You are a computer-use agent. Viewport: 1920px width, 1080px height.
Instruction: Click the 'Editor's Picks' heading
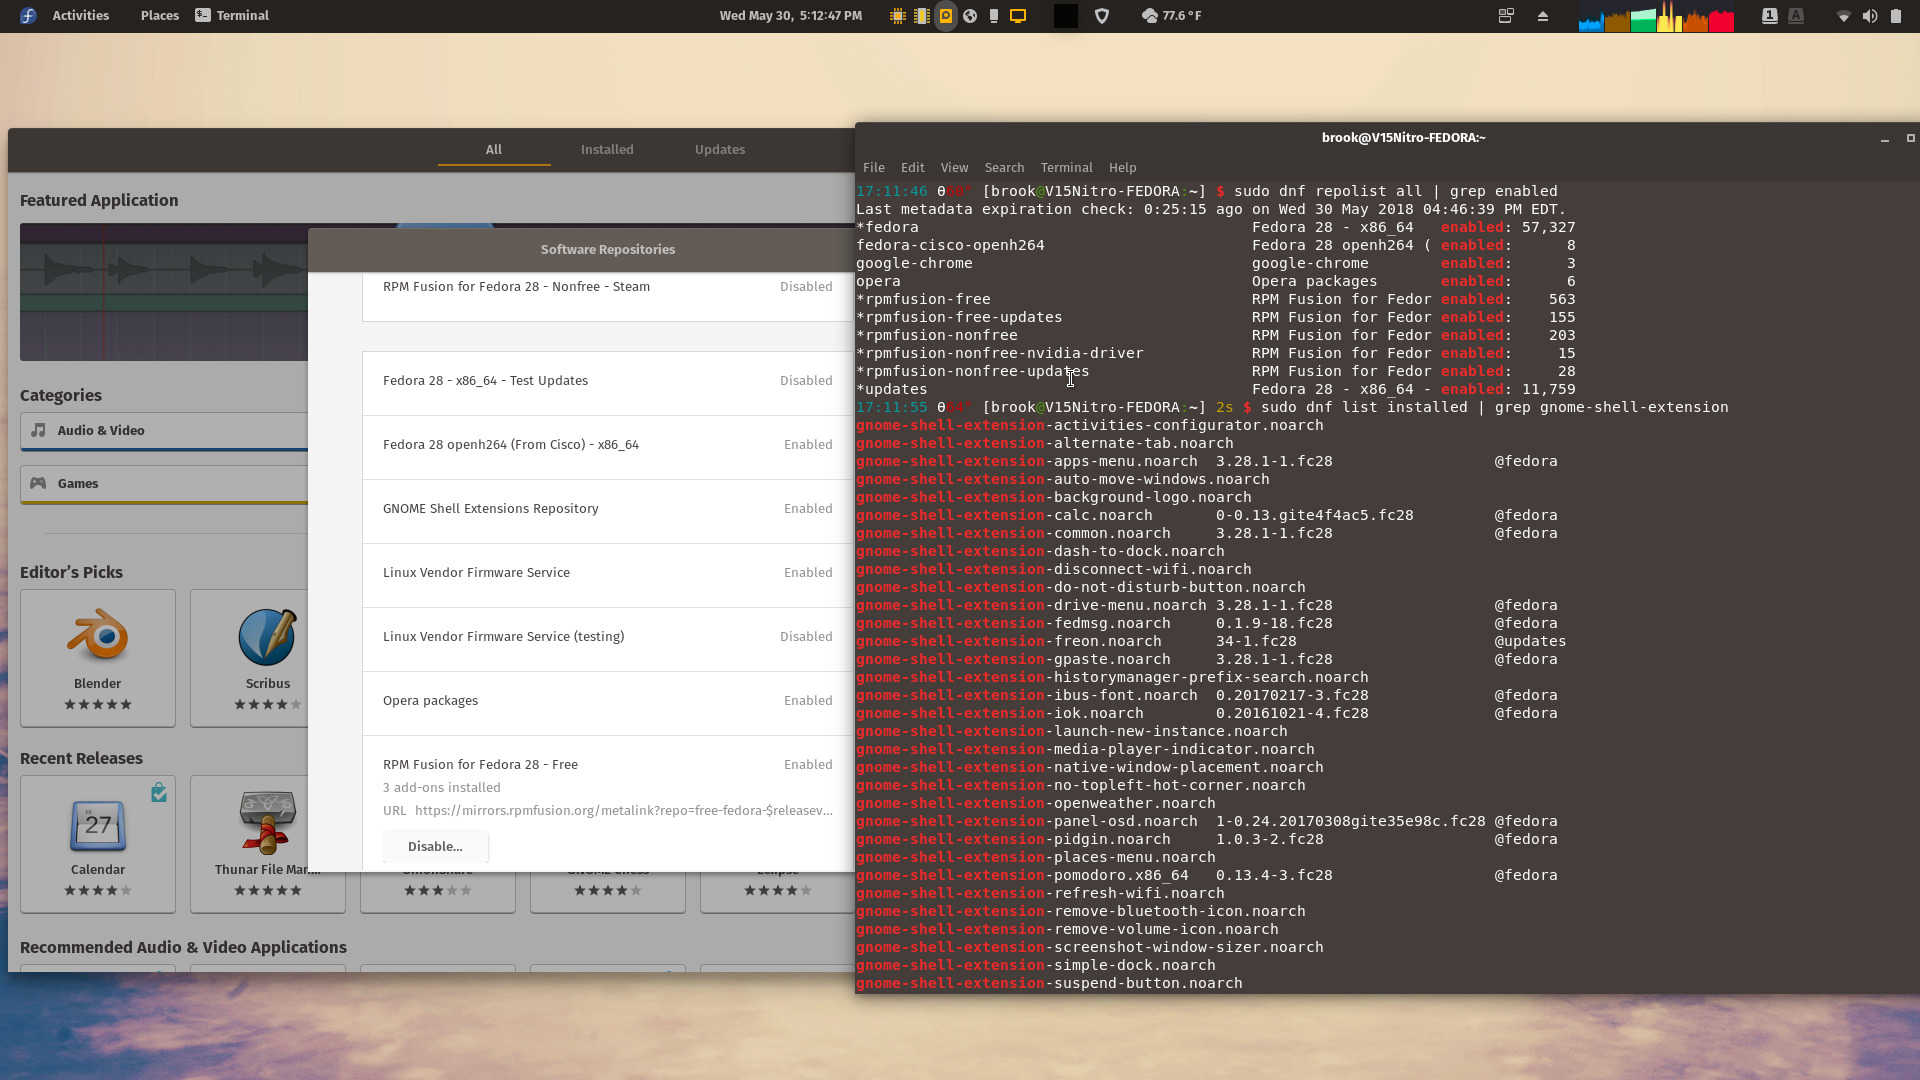click(x=71, y=572)
